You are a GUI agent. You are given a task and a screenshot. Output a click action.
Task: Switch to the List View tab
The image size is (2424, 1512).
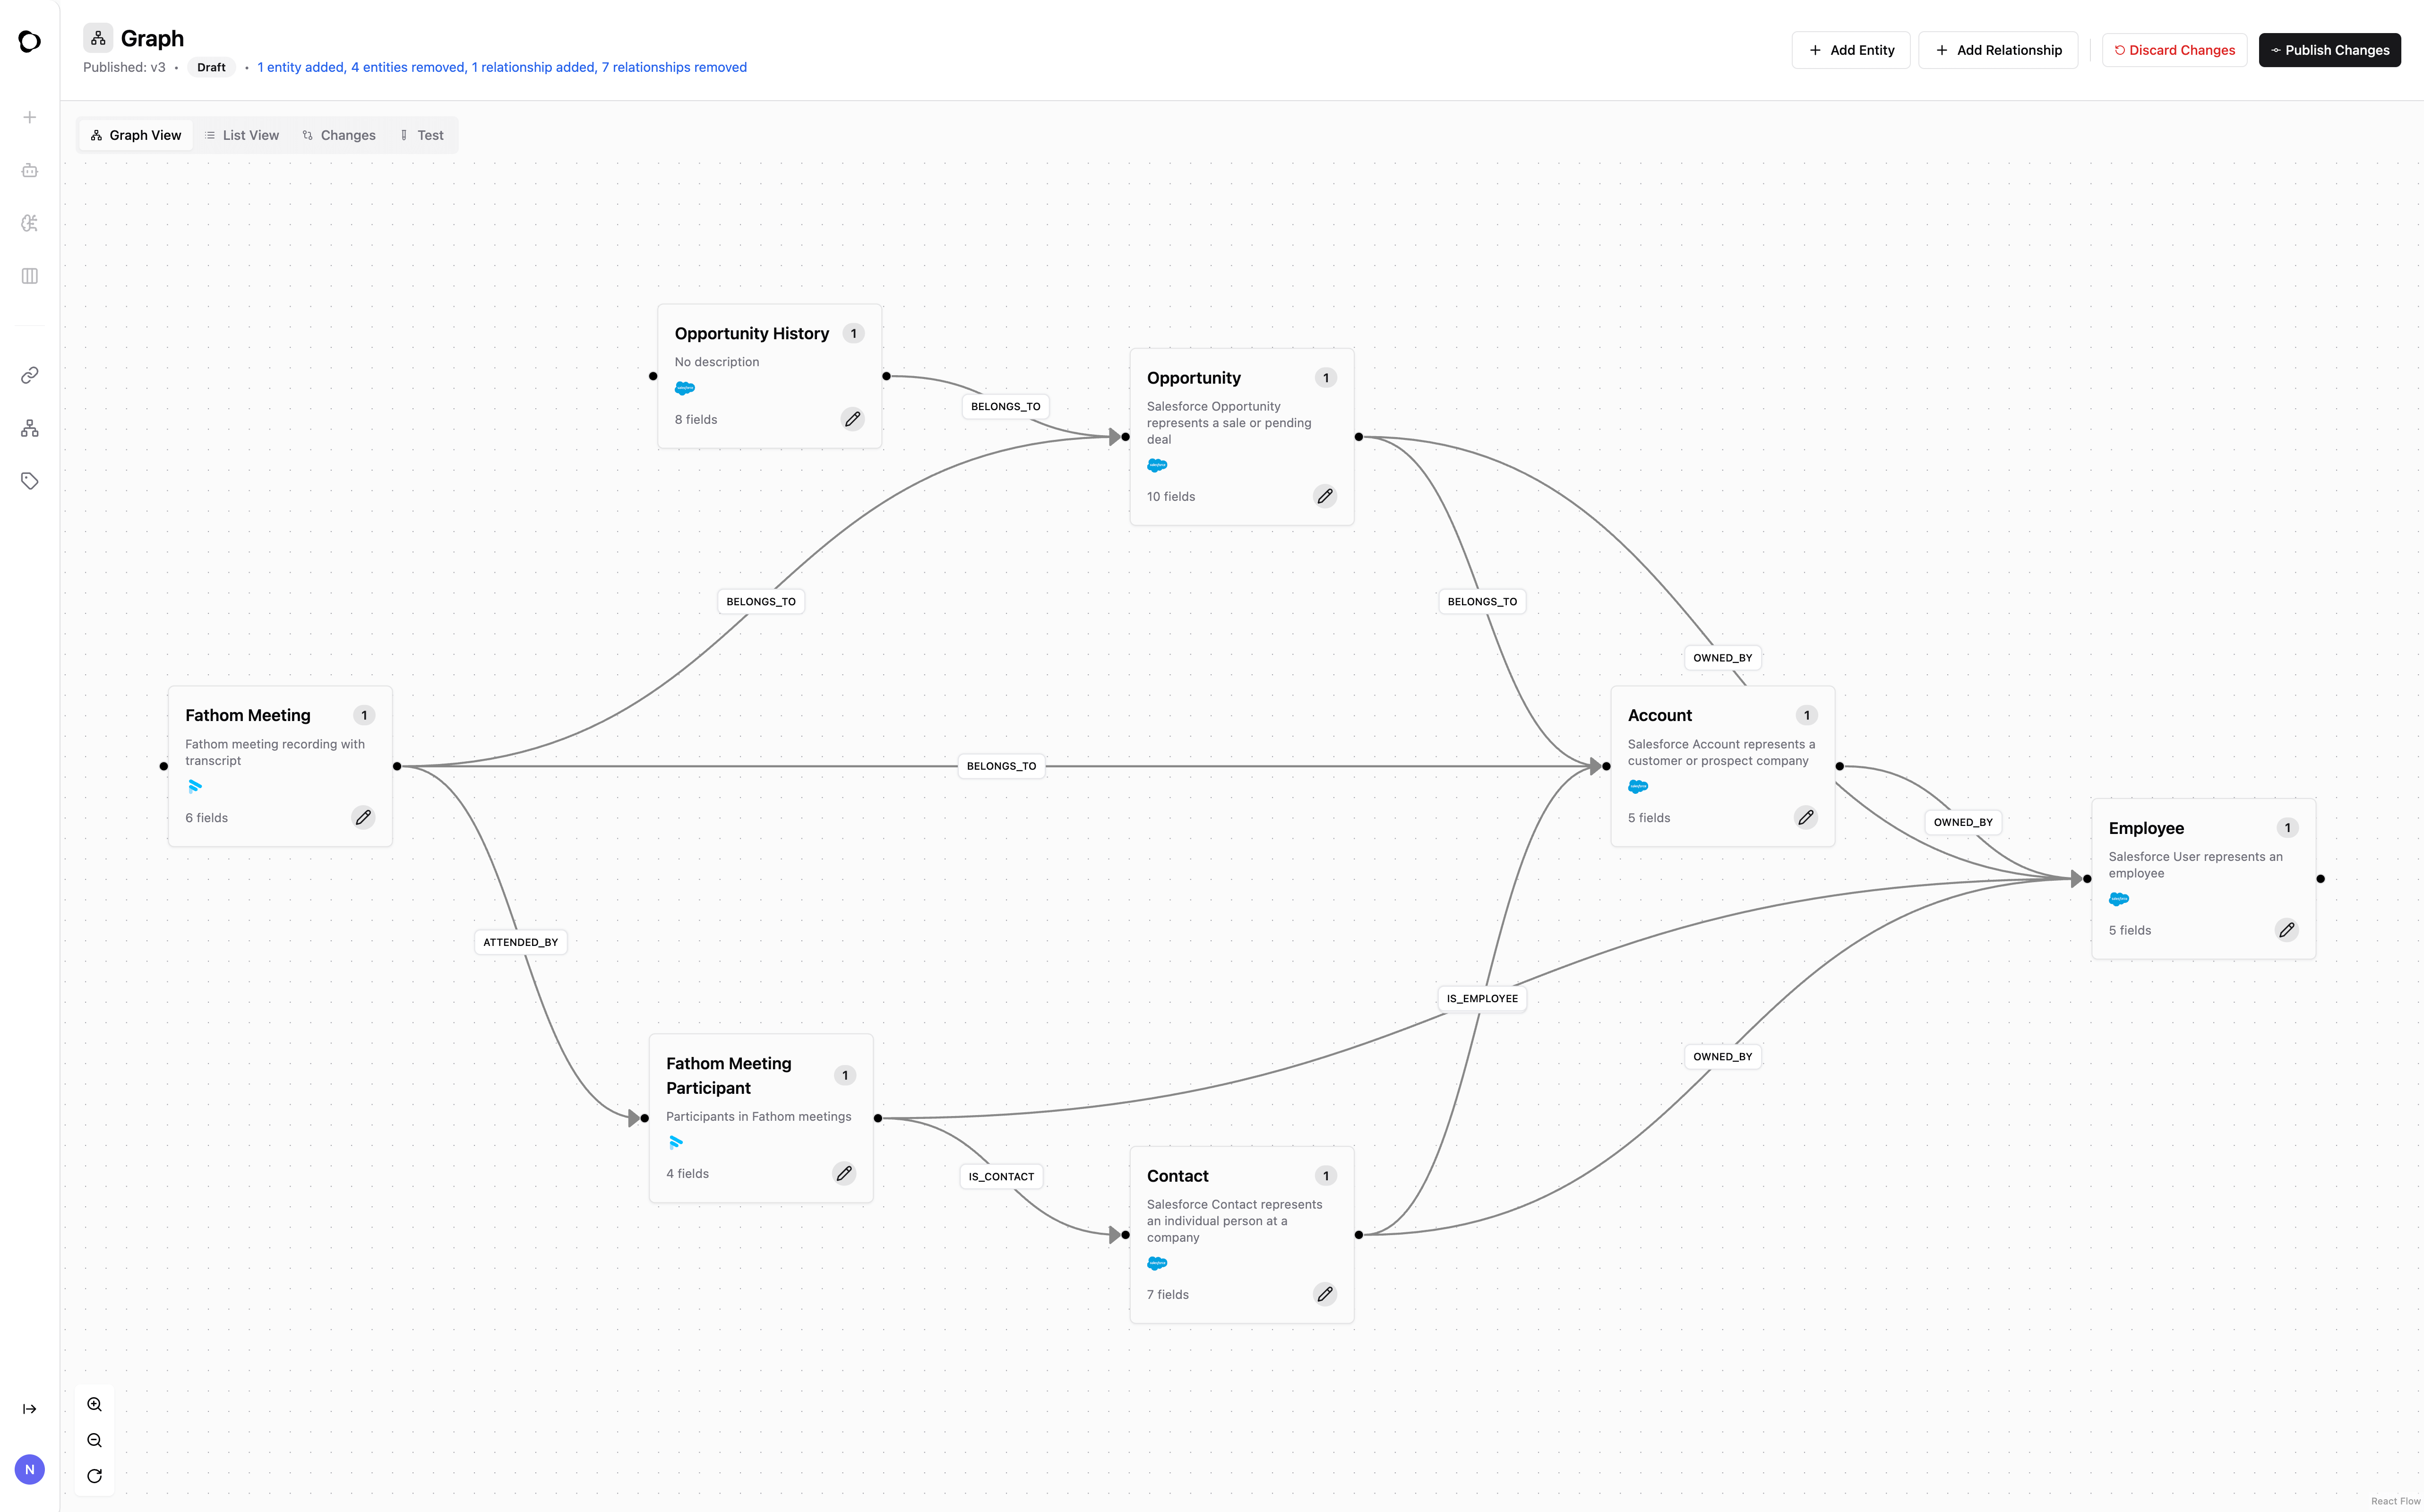(241, 135)
